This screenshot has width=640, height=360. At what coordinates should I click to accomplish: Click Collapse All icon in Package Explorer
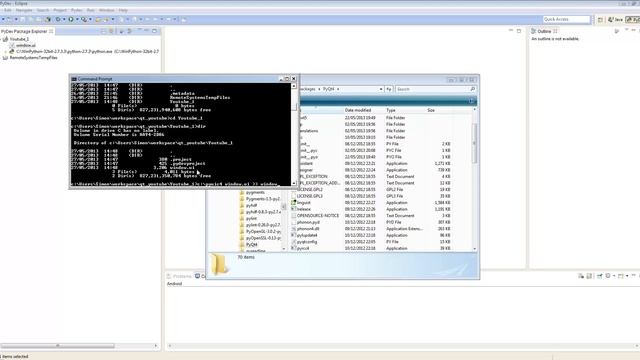[x=103, y=31]
